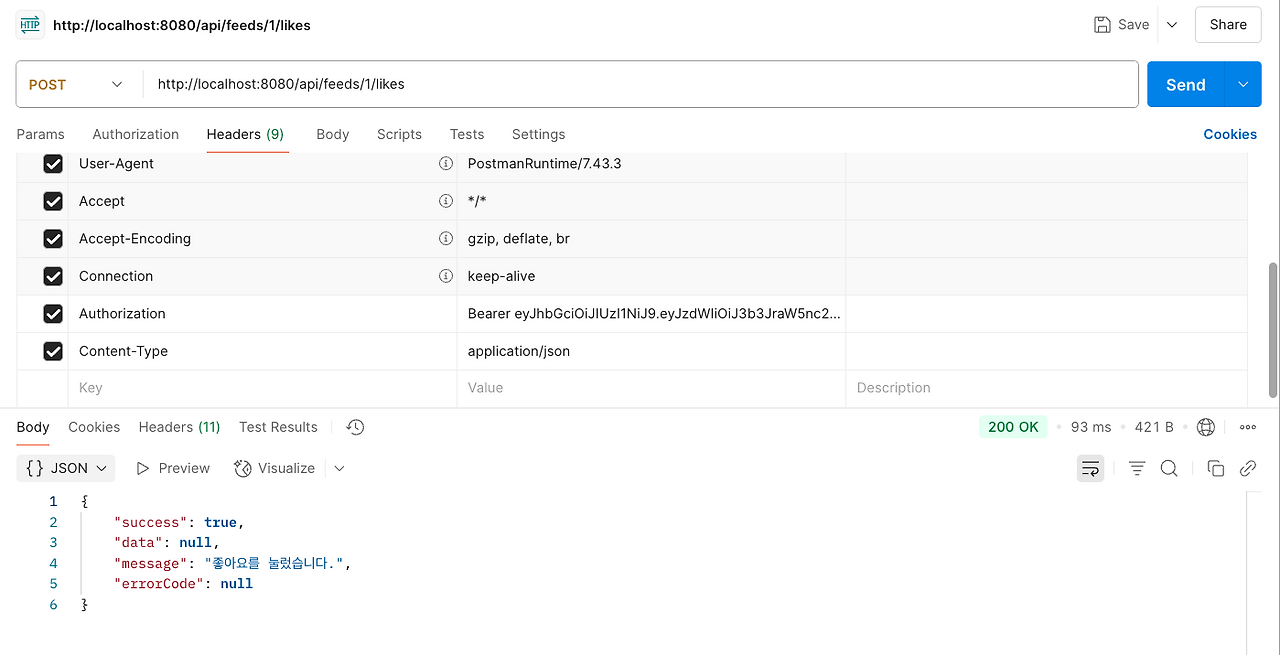Switch response to Preview mode
The image size is (1280, 655).
coord(173,468)
